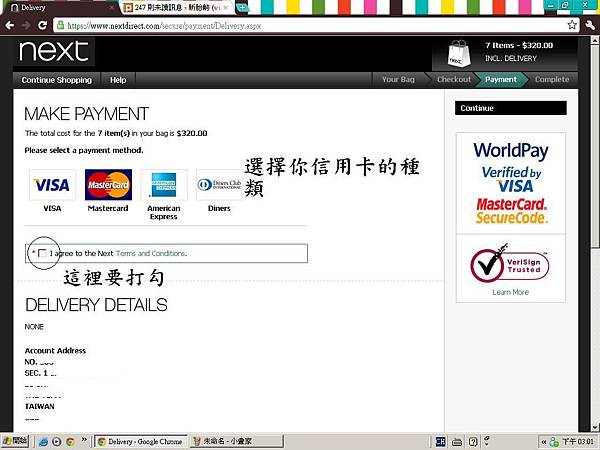Reload the page with the refresh icon
The image size is (600, 450).
(x=42, y=25)
